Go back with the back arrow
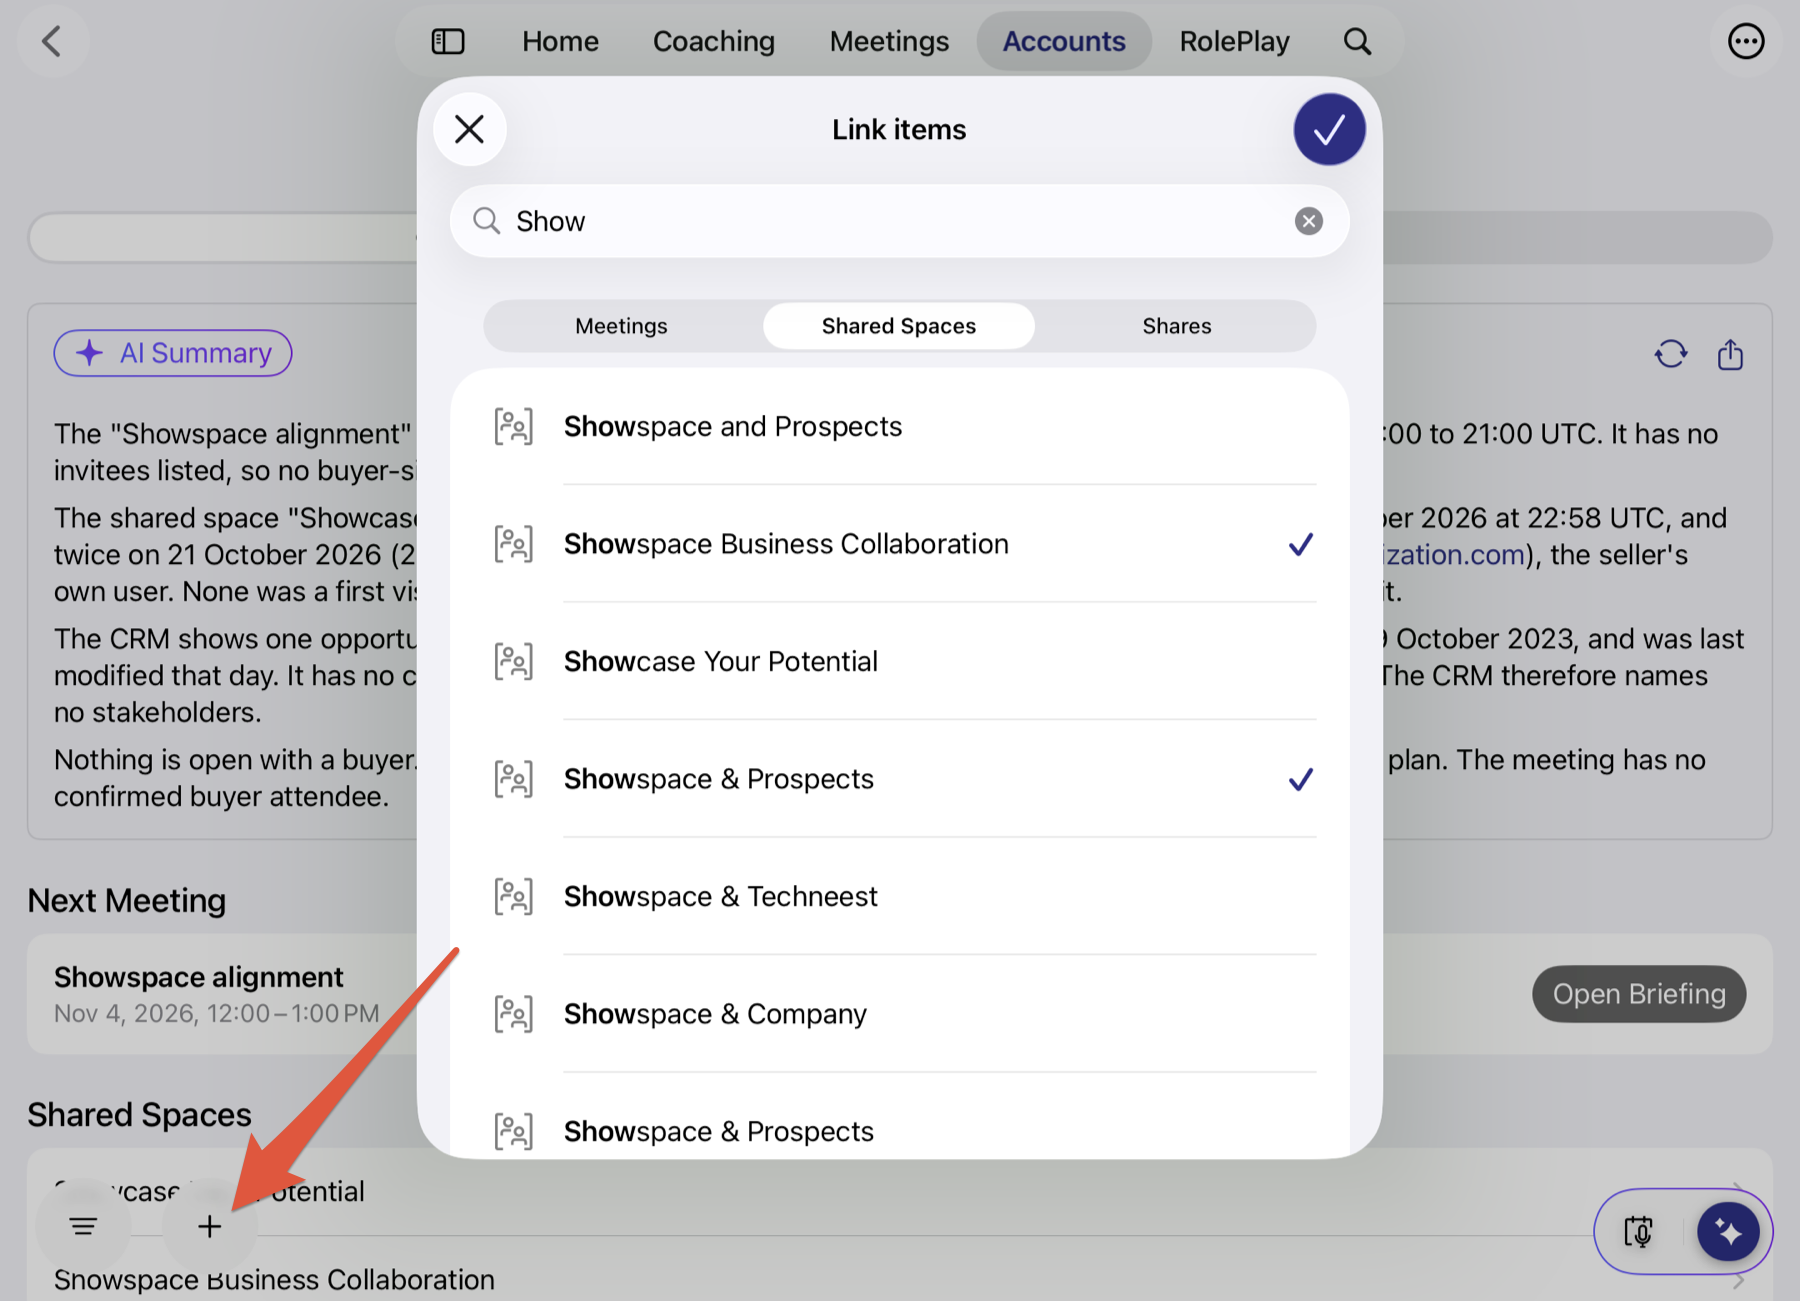 click(52, 41)
